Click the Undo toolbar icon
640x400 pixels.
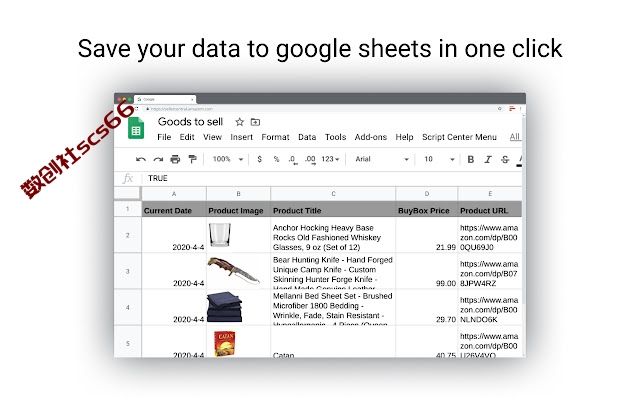[x=141, y=159]
